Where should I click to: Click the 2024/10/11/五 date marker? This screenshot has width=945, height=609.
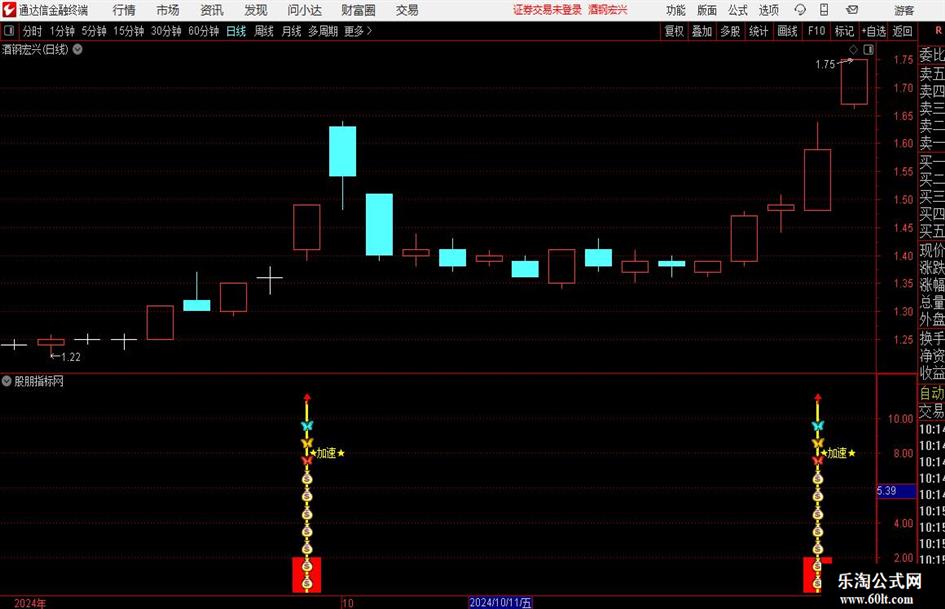tap(500, 602)
